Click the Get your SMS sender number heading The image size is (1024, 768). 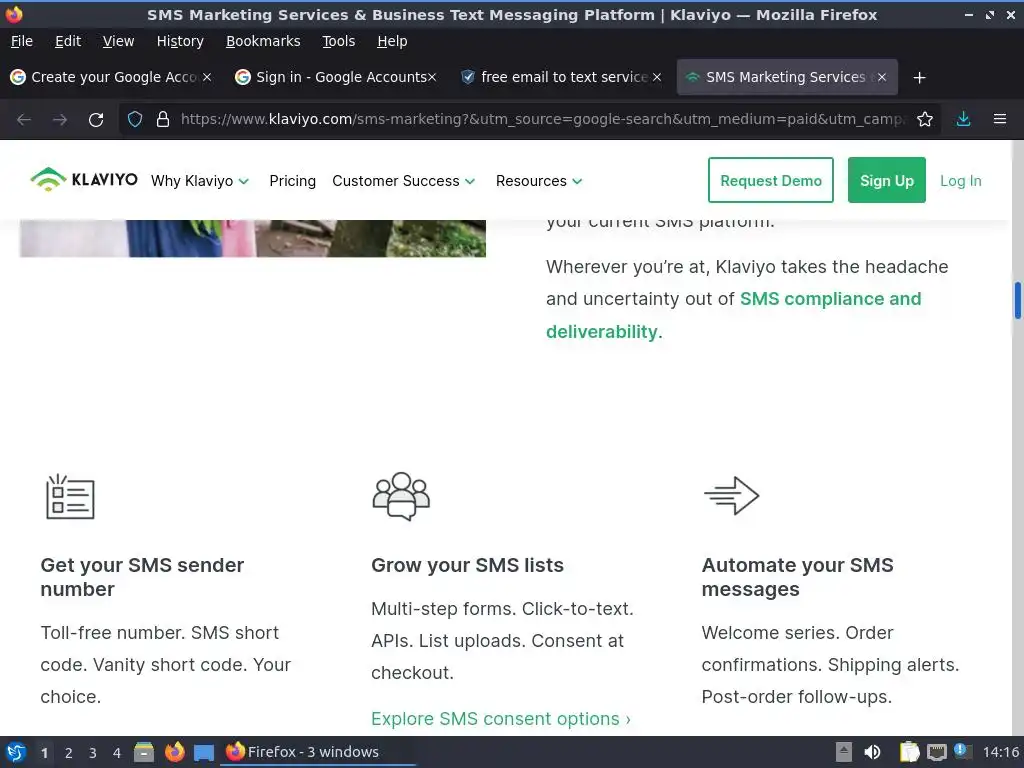[x=142, y=577]
